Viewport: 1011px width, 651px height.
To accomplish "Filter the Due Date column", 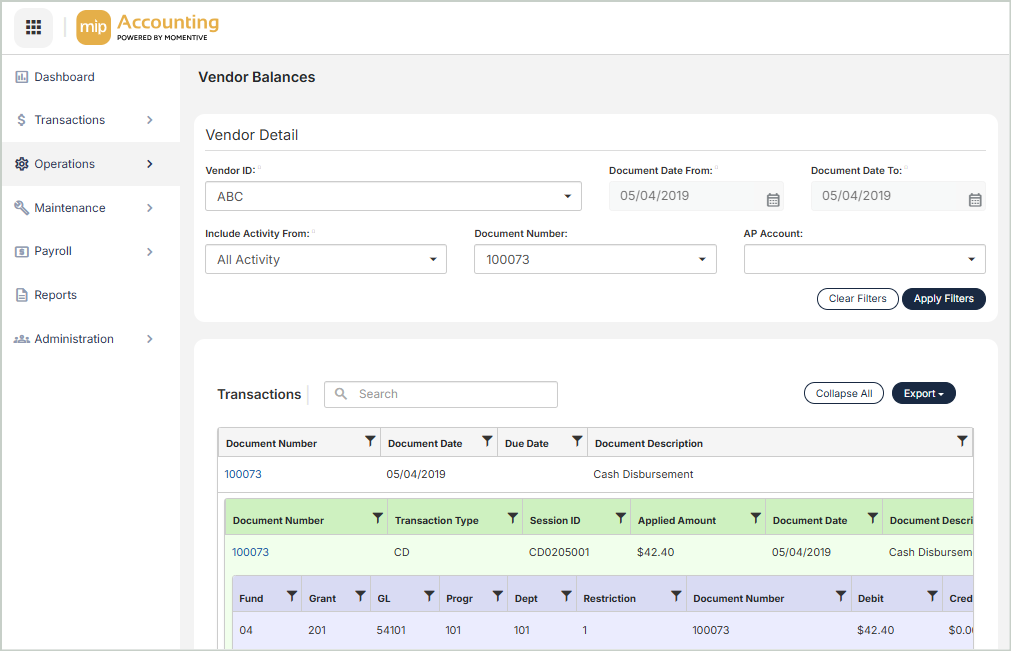I will click(x=577, y=441).
